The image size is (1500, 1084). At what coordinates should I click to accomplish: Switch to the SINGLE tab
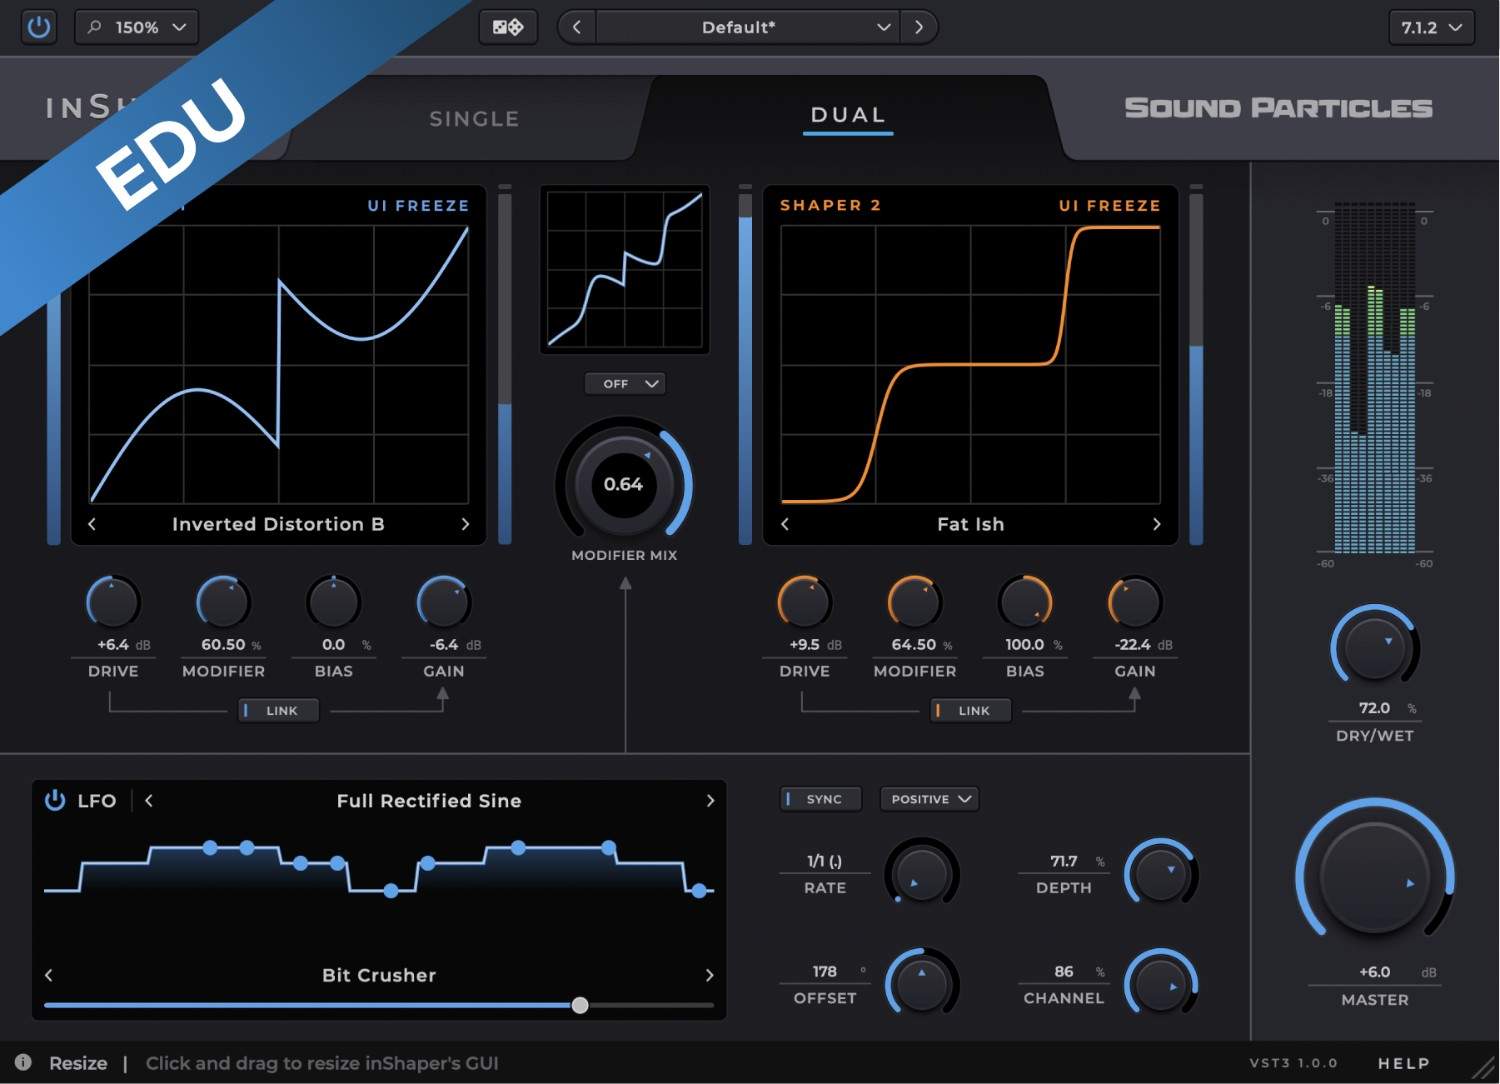474,119
